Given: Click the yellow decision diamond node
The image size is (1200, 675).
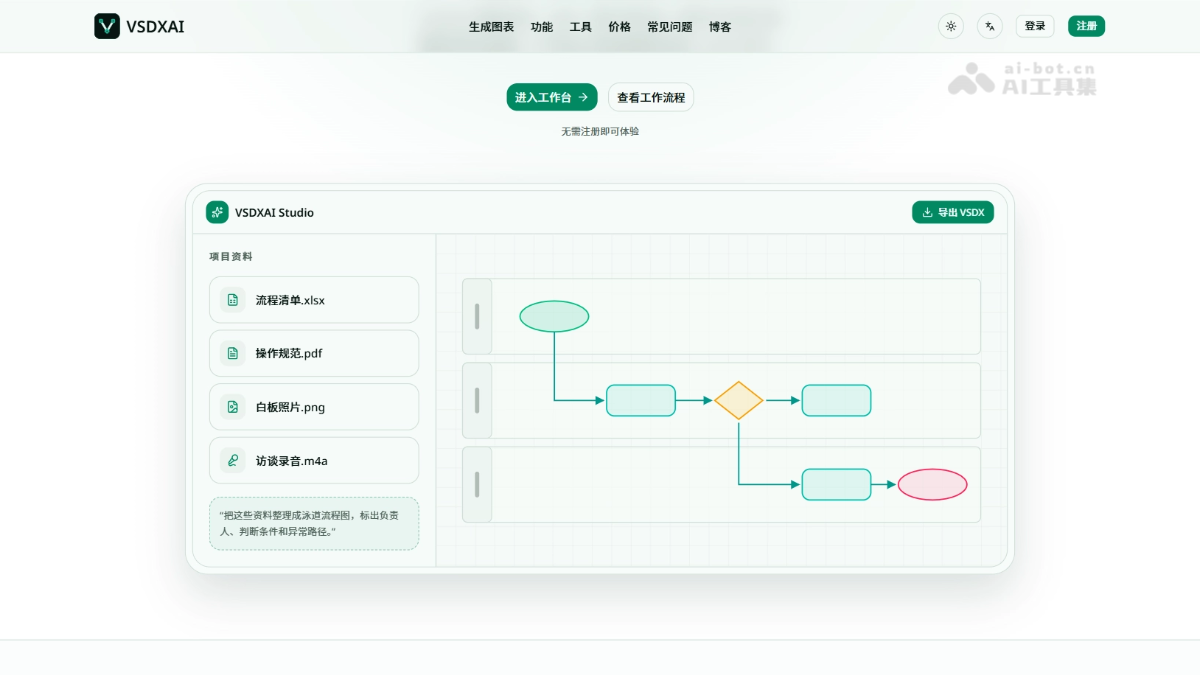Looking at the screenshot, I should tap(739, 400).
